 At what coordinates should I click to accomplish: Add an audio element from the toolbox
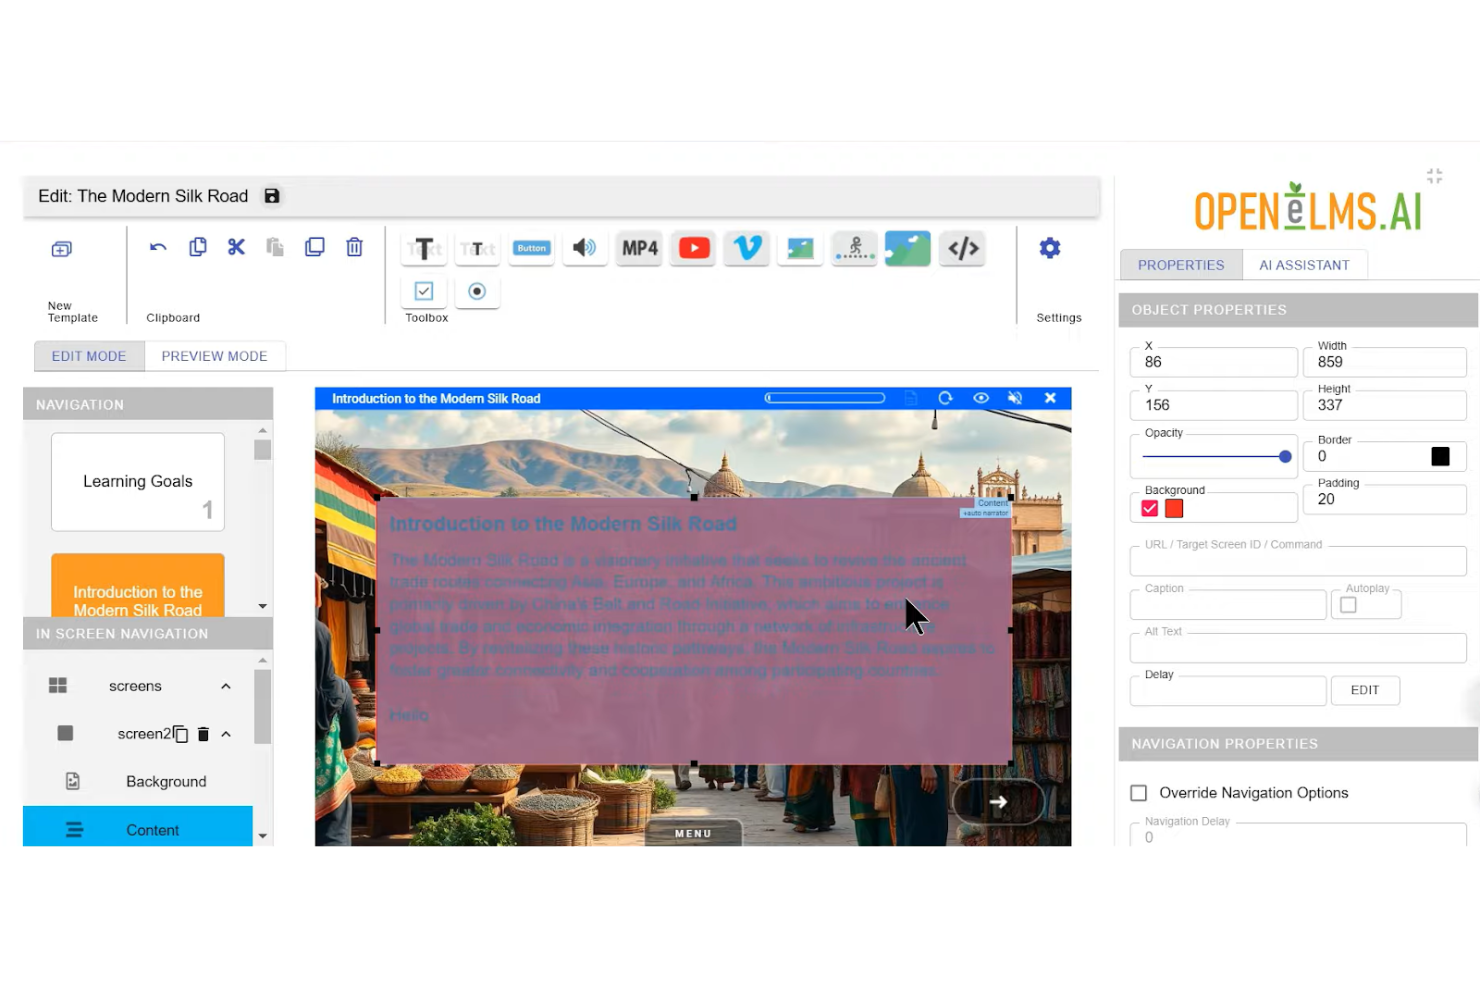click(585, 248)
